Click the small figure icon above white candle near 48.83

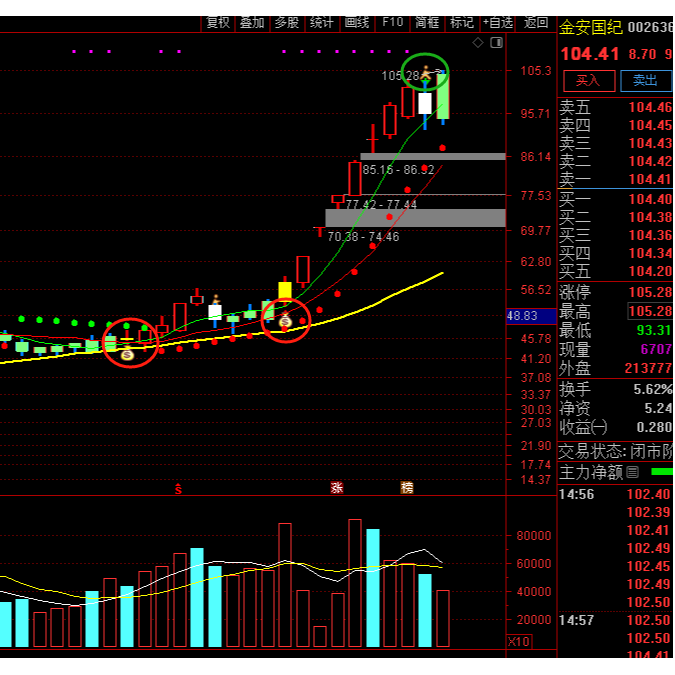coord(216,300)
